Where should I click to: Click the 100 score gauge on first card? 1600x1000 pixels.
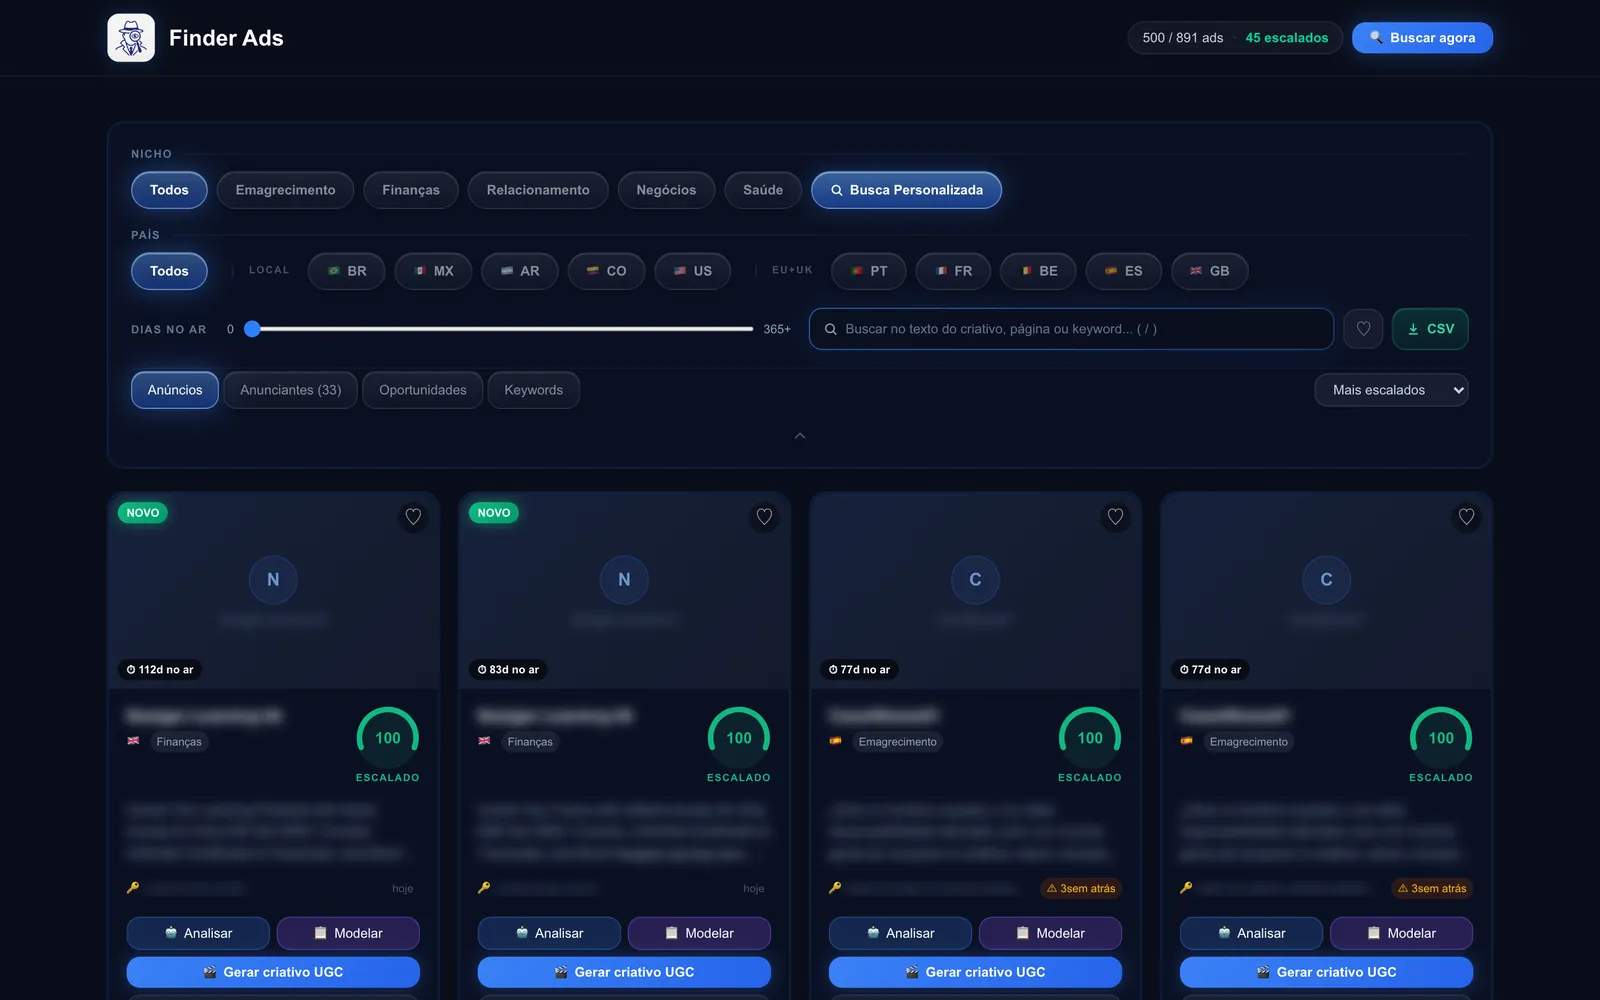388,738
